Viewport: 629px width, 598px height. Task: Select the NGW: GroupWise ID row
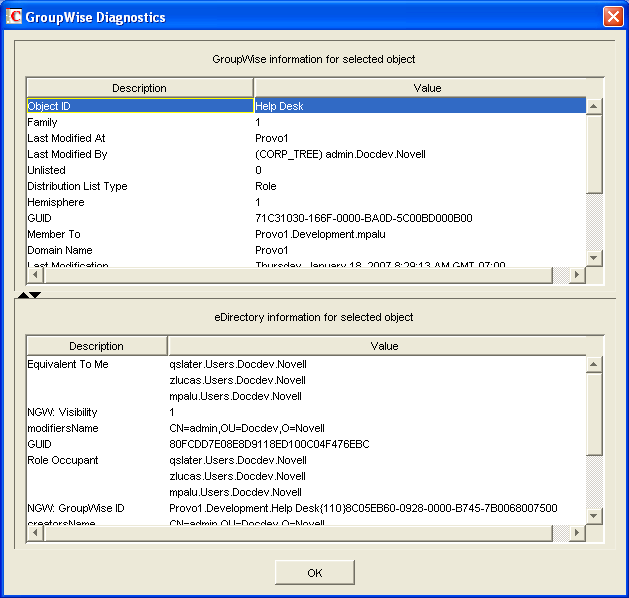(306, 509)
